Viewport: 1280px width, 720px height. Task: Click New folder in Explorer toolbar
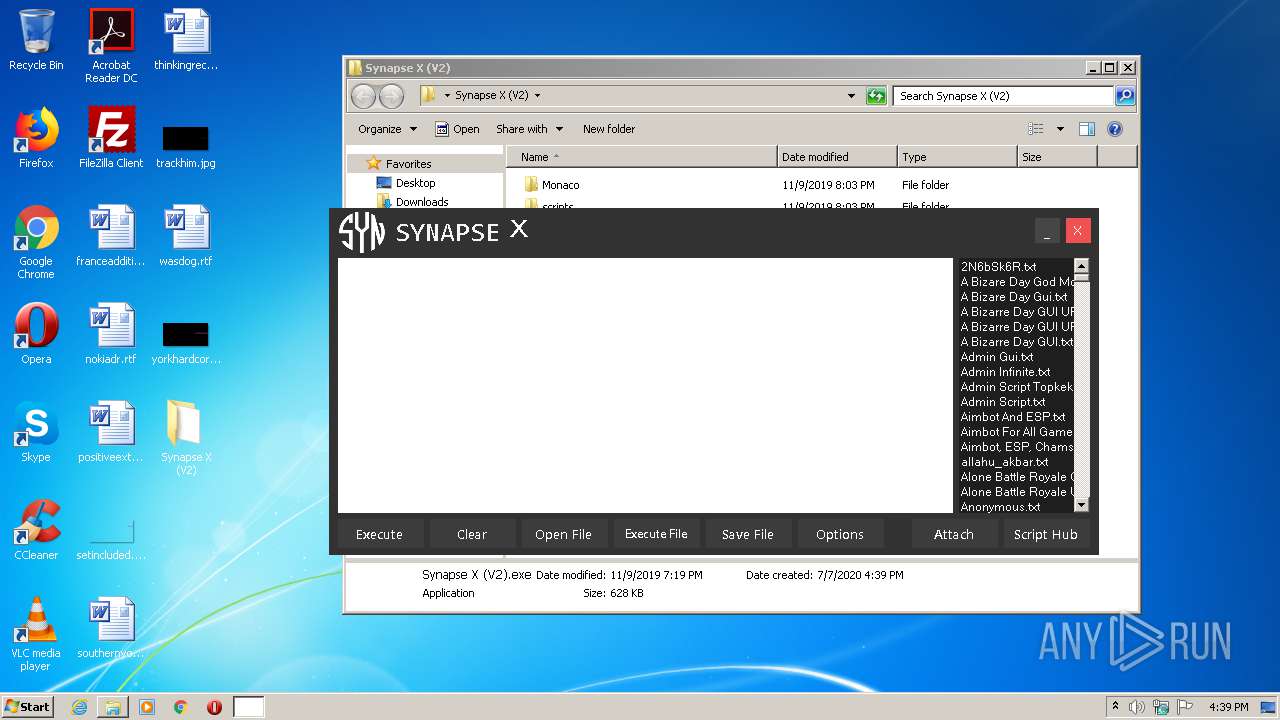pyautogui.click(x=609, y=129)
